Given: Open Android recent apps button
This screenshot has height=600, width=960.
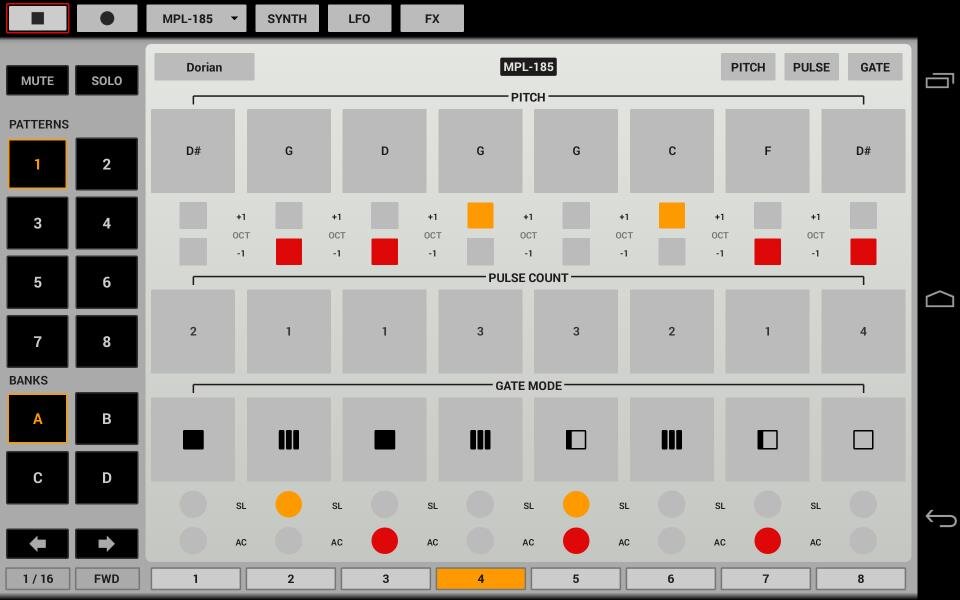Looking at the screenshot, I should point(939,81).
